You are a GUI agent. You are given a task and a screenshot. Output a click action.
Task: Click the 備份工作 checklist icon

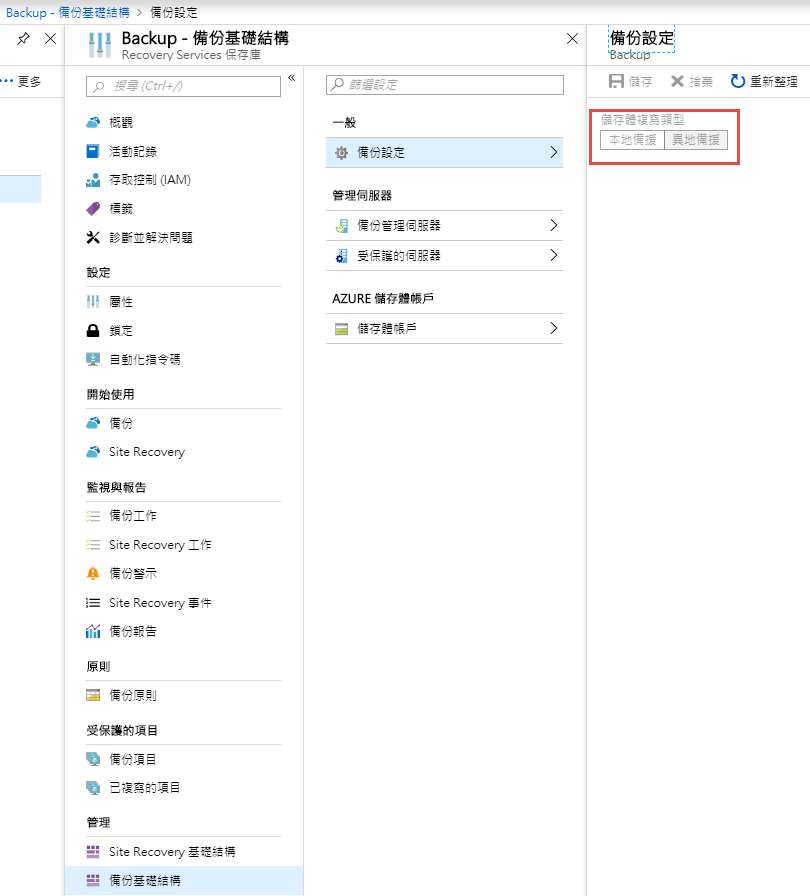[93, 515]
